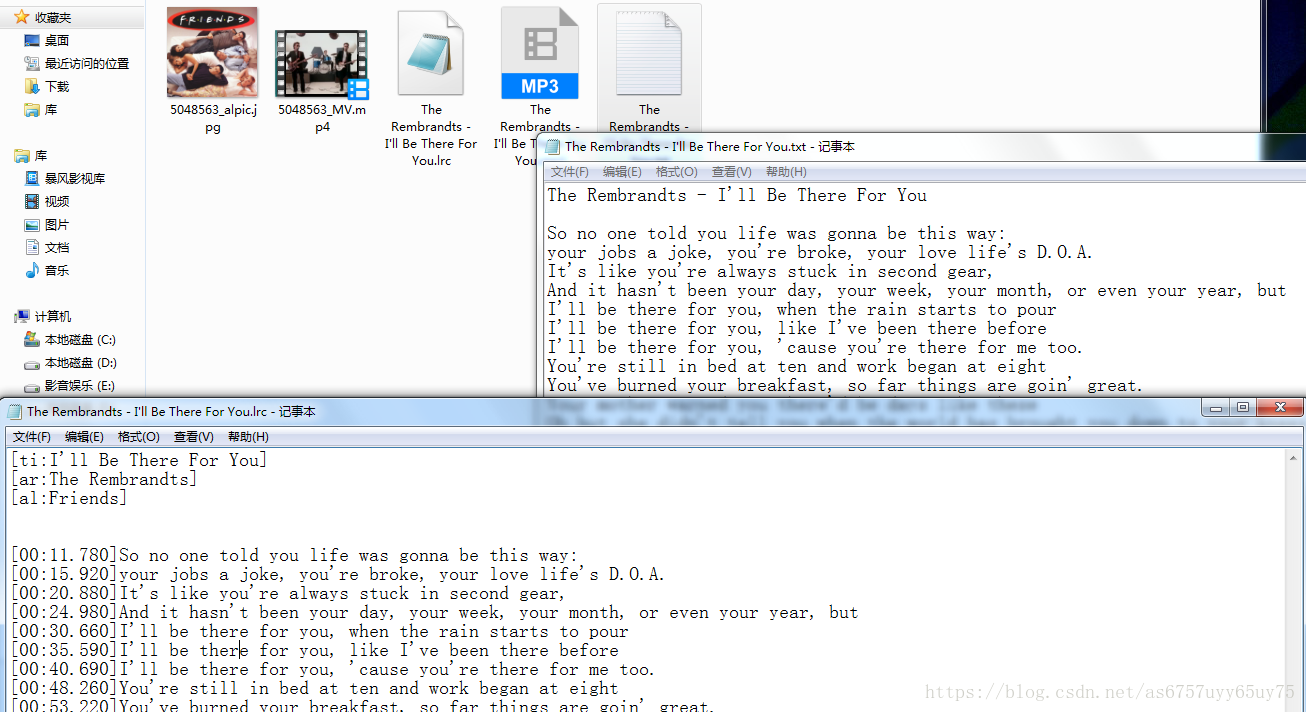Click title line 'The Rembrandts - I'll Be There For You'
Screen dimensions: 1306x712
pos(737,195)
